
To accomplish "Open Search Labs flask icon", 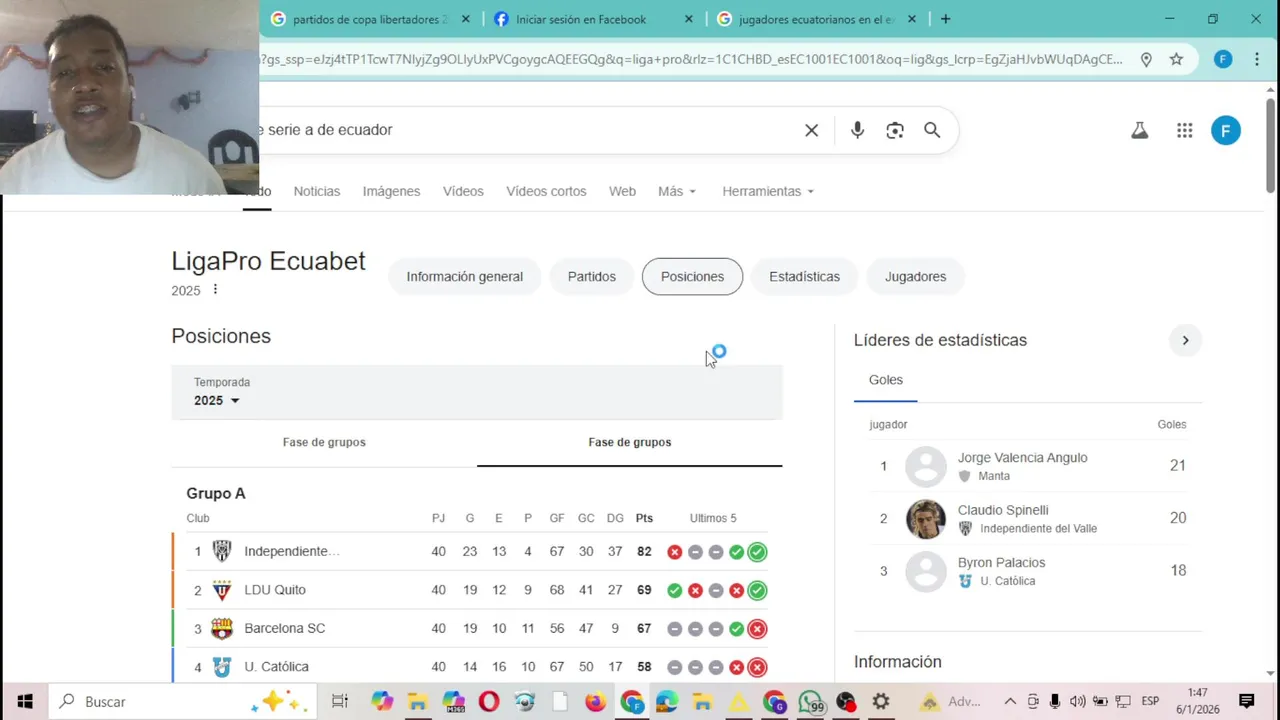I will click(x=1139, y=130).
